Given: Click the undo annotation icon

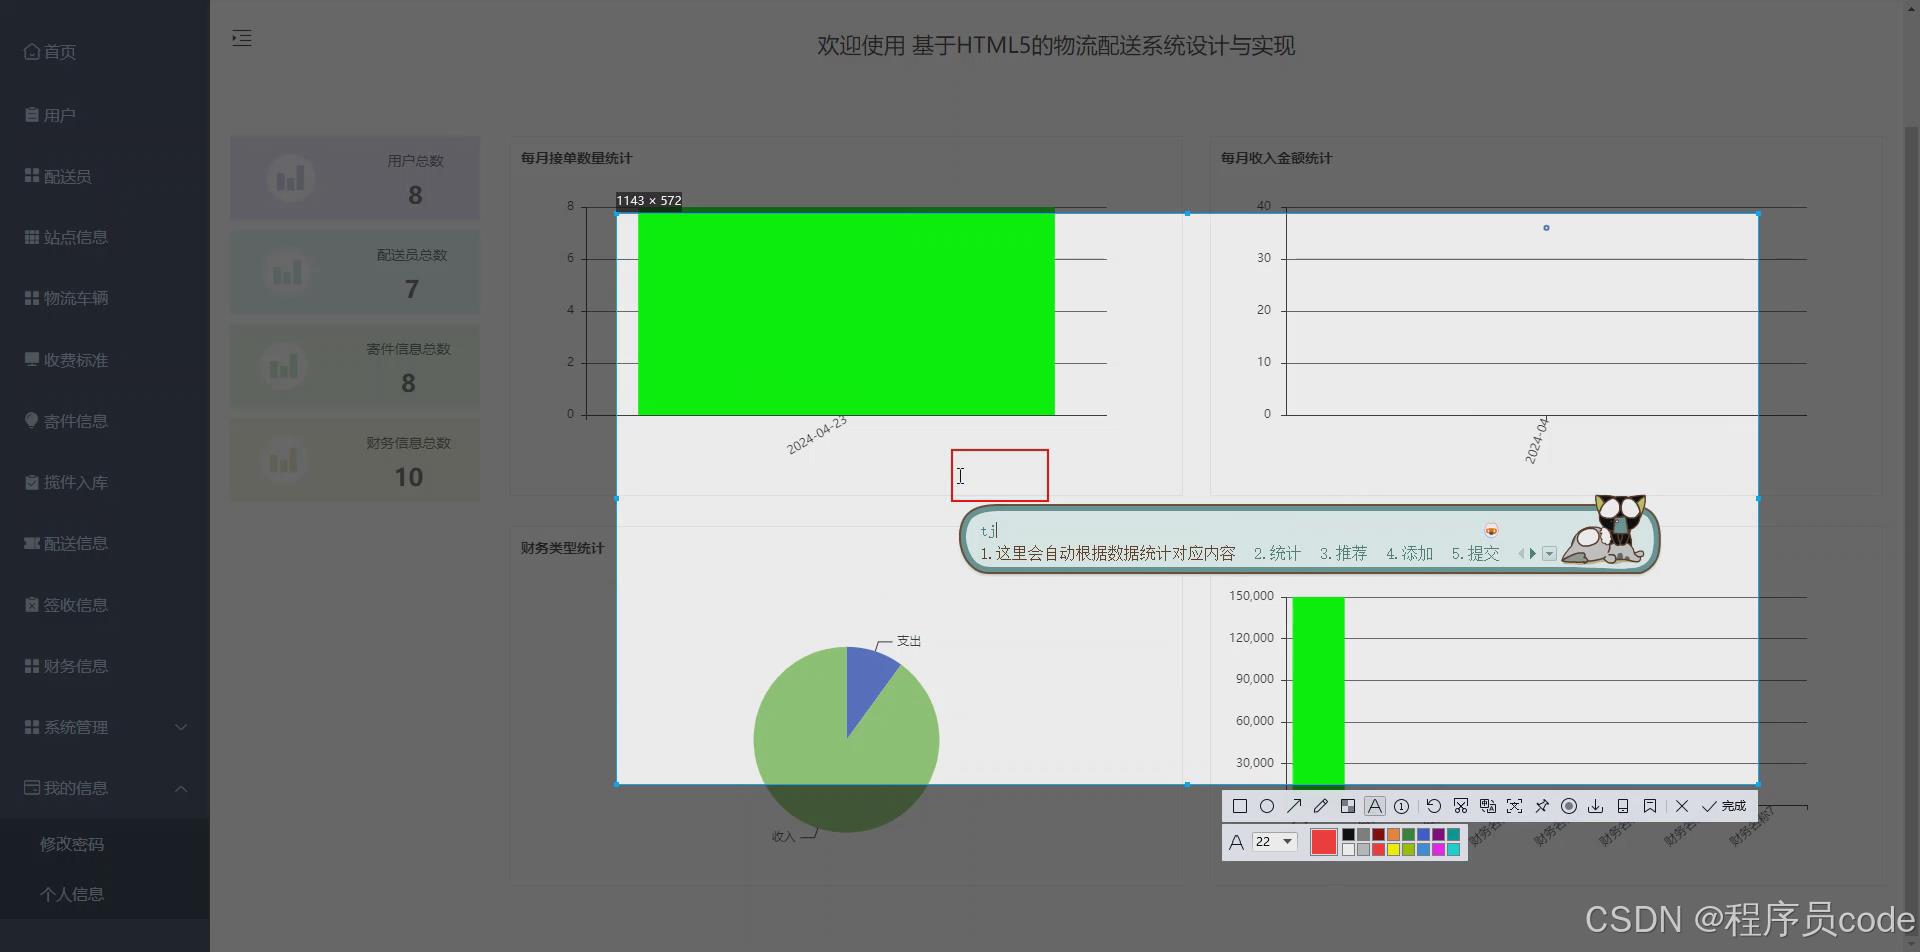Looking at the screenshot, I should pos(1433,806).
